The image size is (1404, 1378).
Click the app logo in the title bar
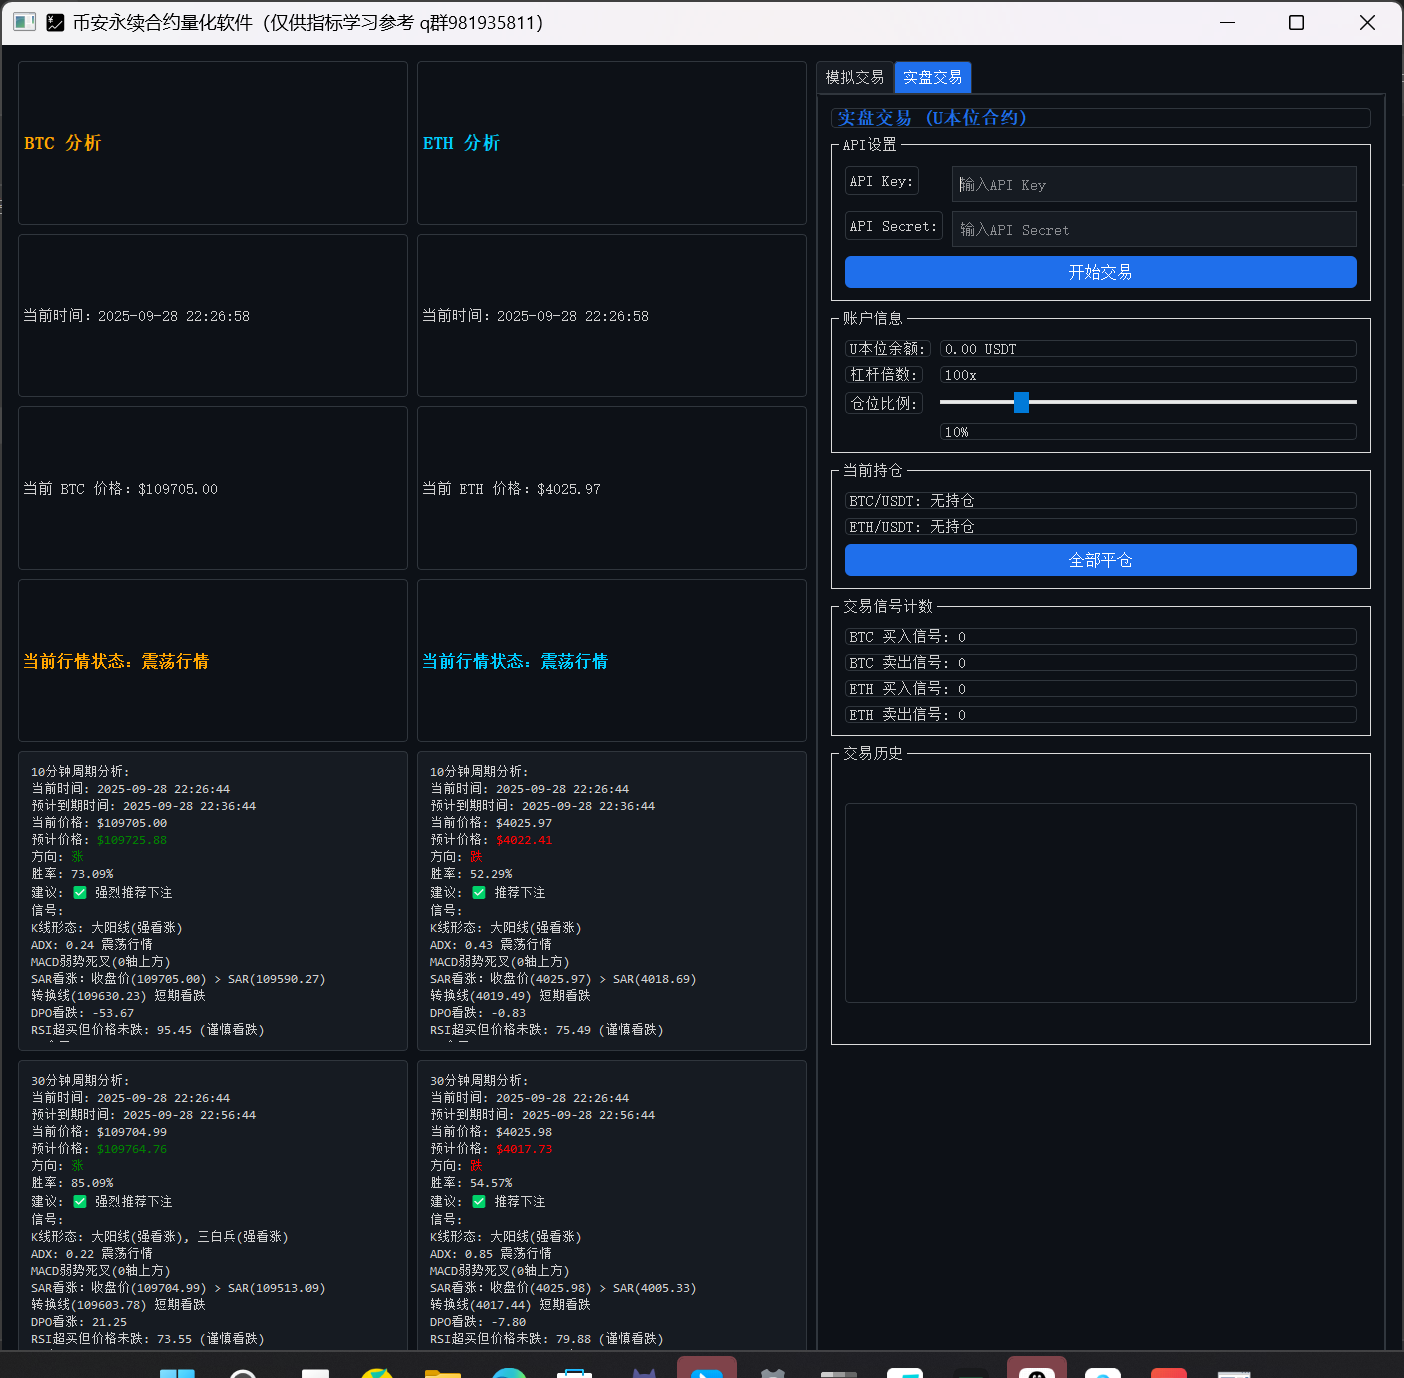pos(56,21)
